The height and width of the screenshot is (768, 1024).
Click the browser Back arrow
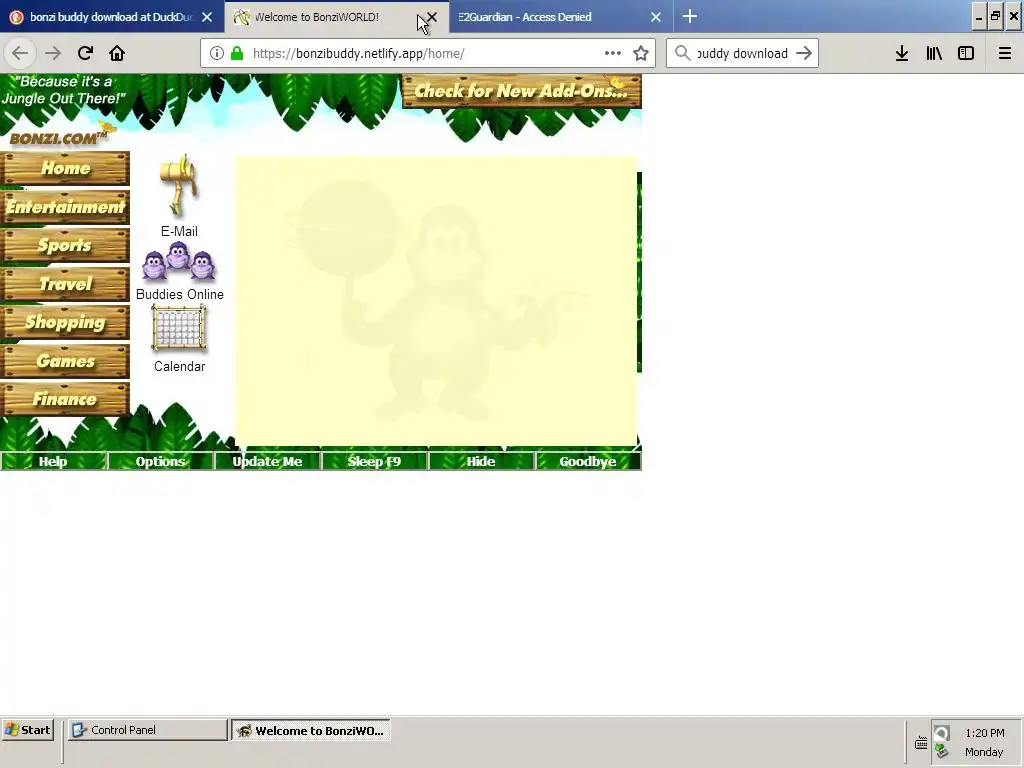20,53
